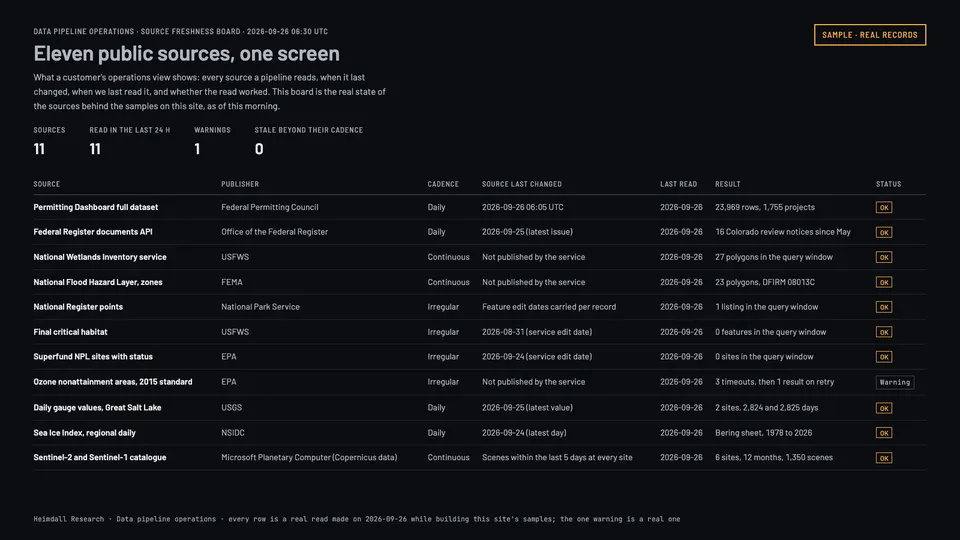960x540 pixels.
Task: Click the Heimdall Research footer note
Action: click(x=357, y=519)
